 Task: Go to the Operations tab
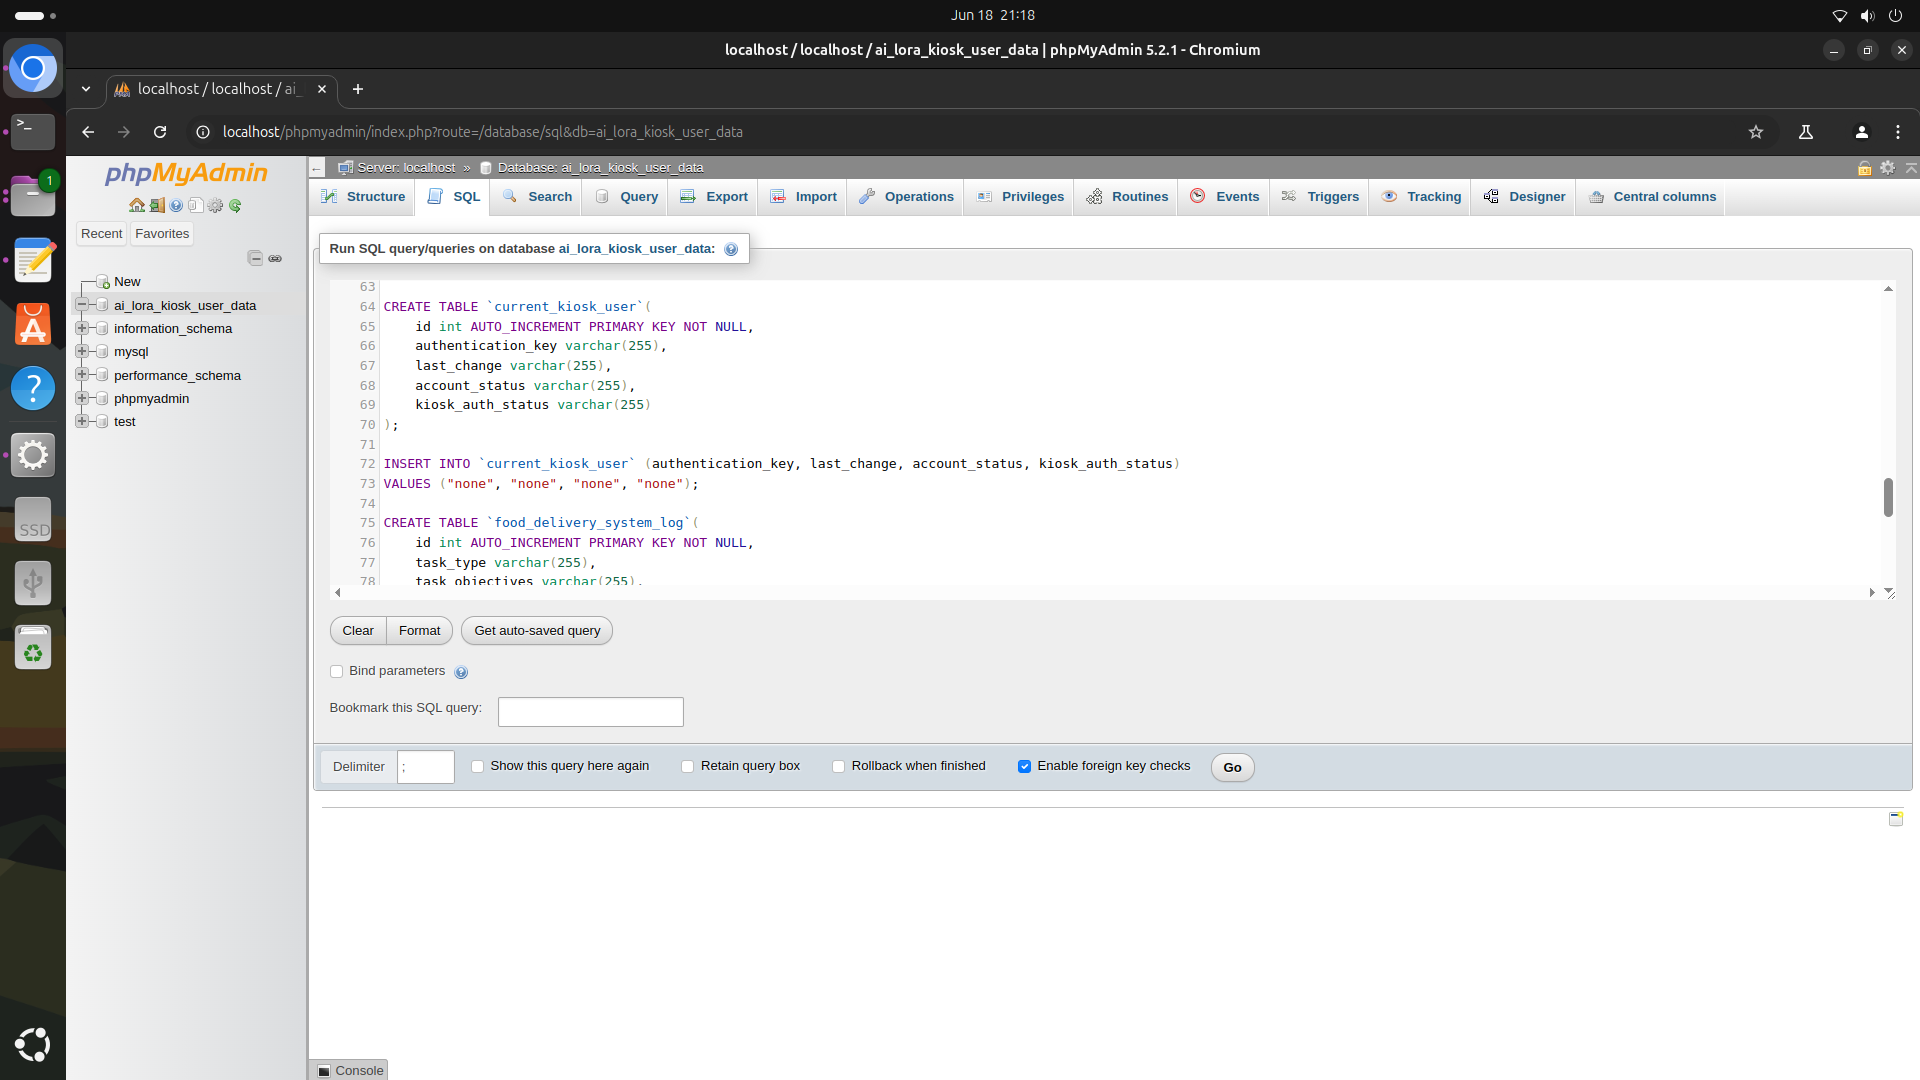906,197
